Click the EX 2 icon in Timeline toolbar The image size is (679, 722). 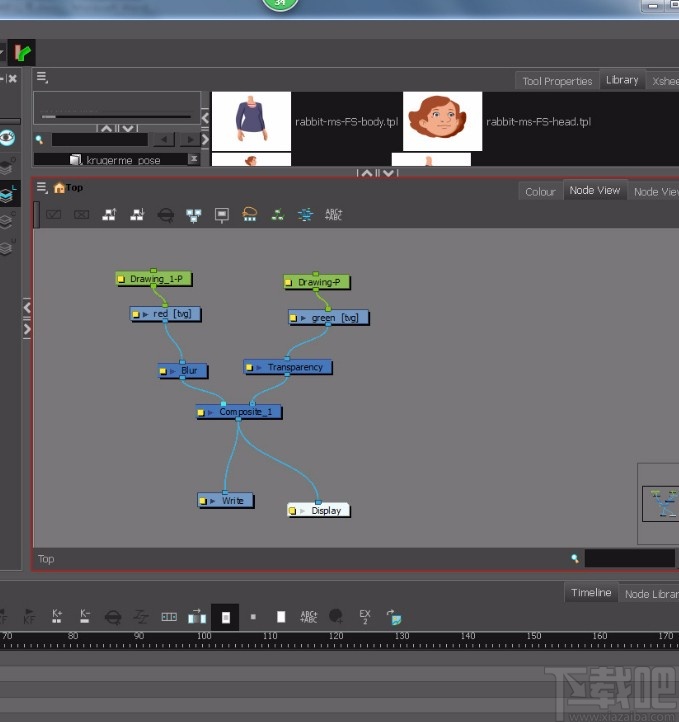click(x=365, y=617)
